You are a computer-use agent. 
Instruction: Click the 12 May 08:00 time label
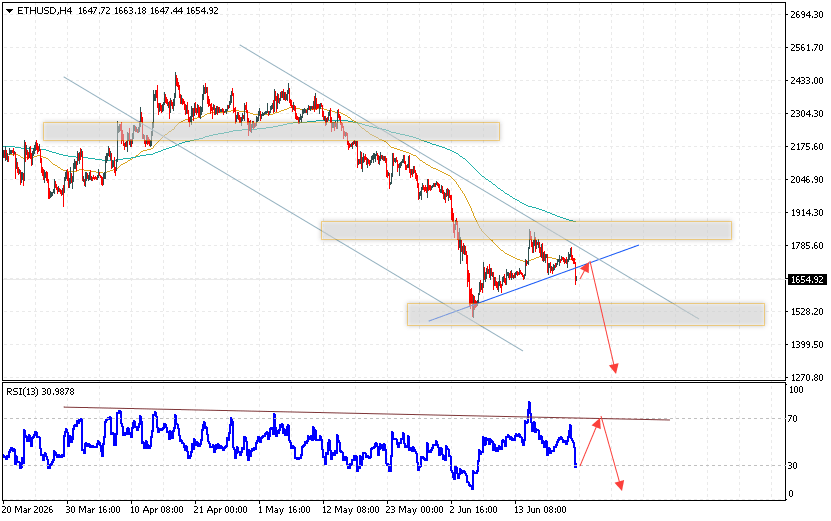click(x=350, y=510)
